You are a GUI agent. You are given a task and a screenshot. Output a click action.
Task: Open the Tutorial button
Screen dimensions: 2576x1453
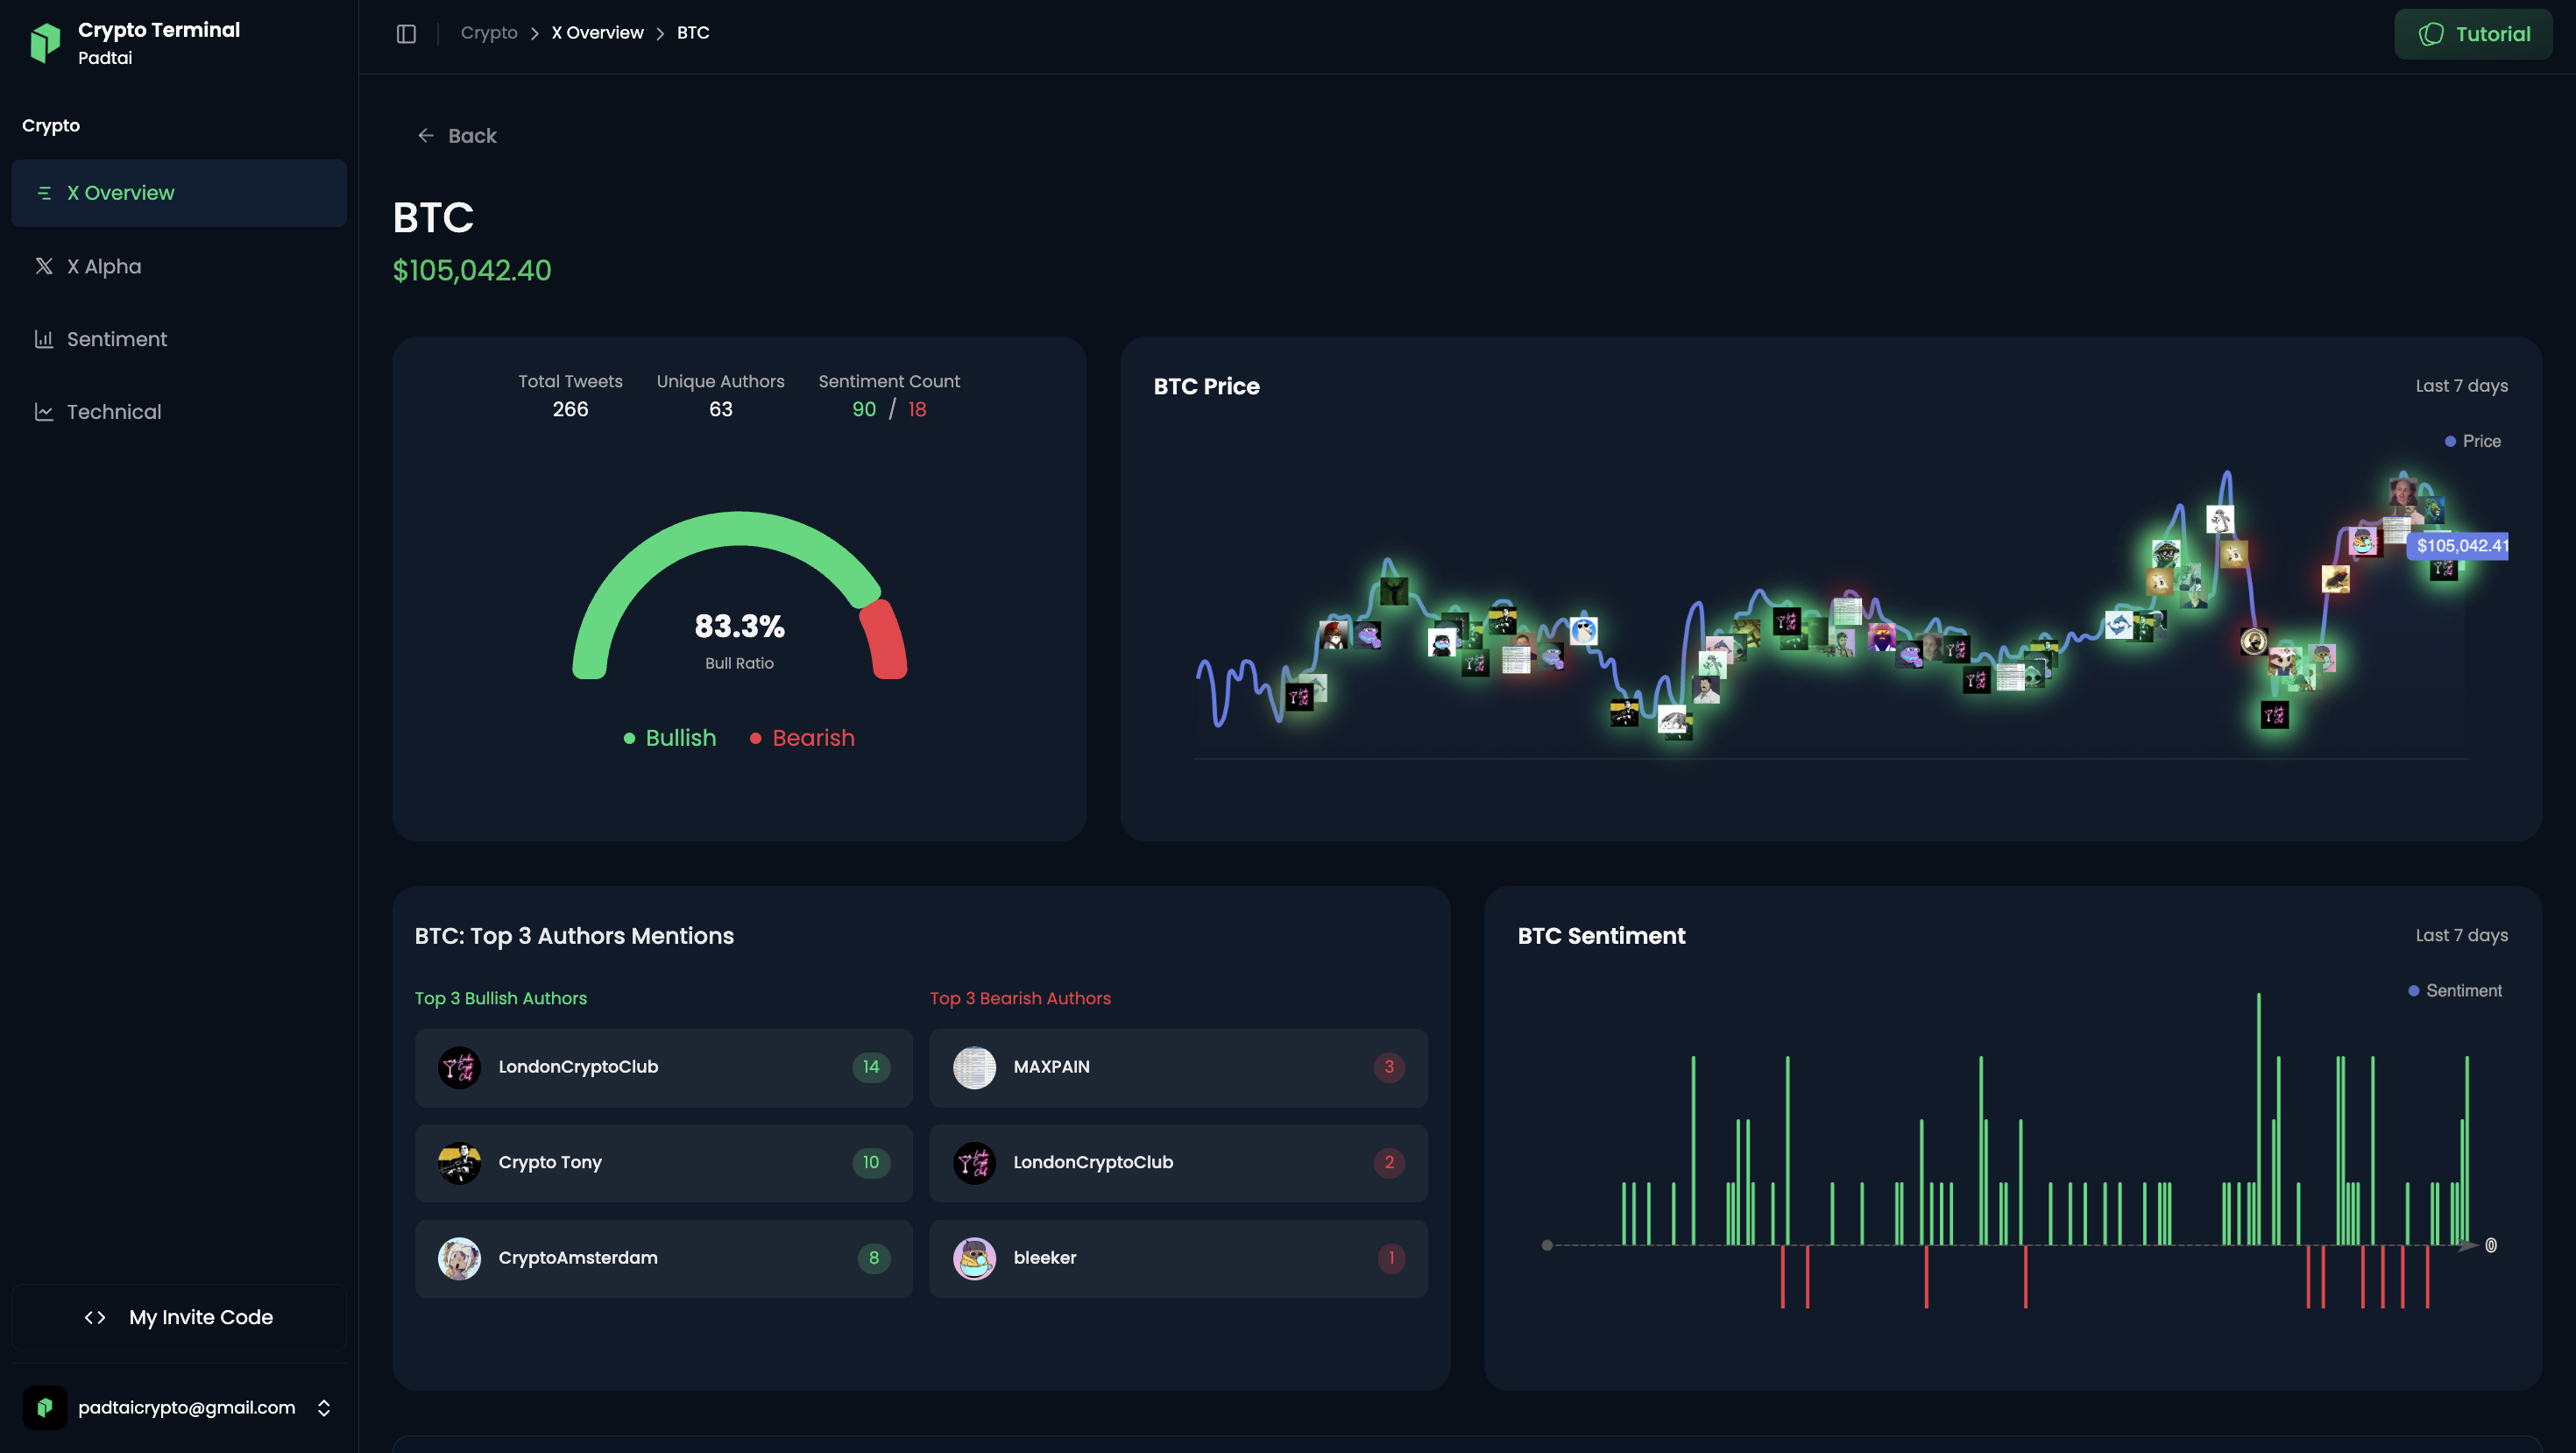click(x=2472, y=34)
